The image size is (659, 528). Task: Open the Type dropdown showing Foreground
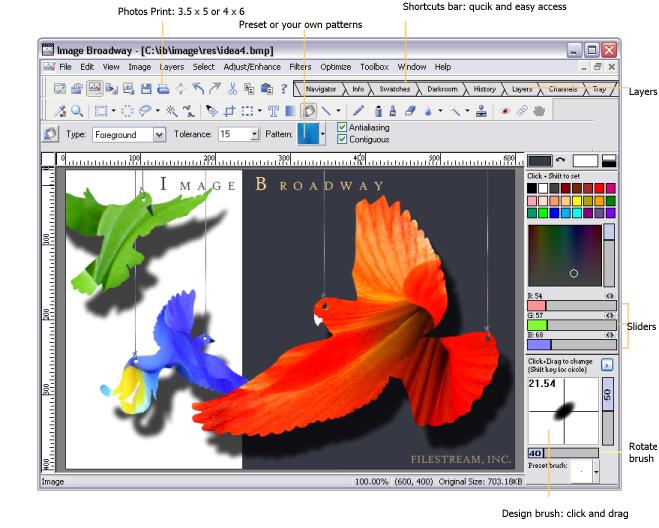point(159,134)
